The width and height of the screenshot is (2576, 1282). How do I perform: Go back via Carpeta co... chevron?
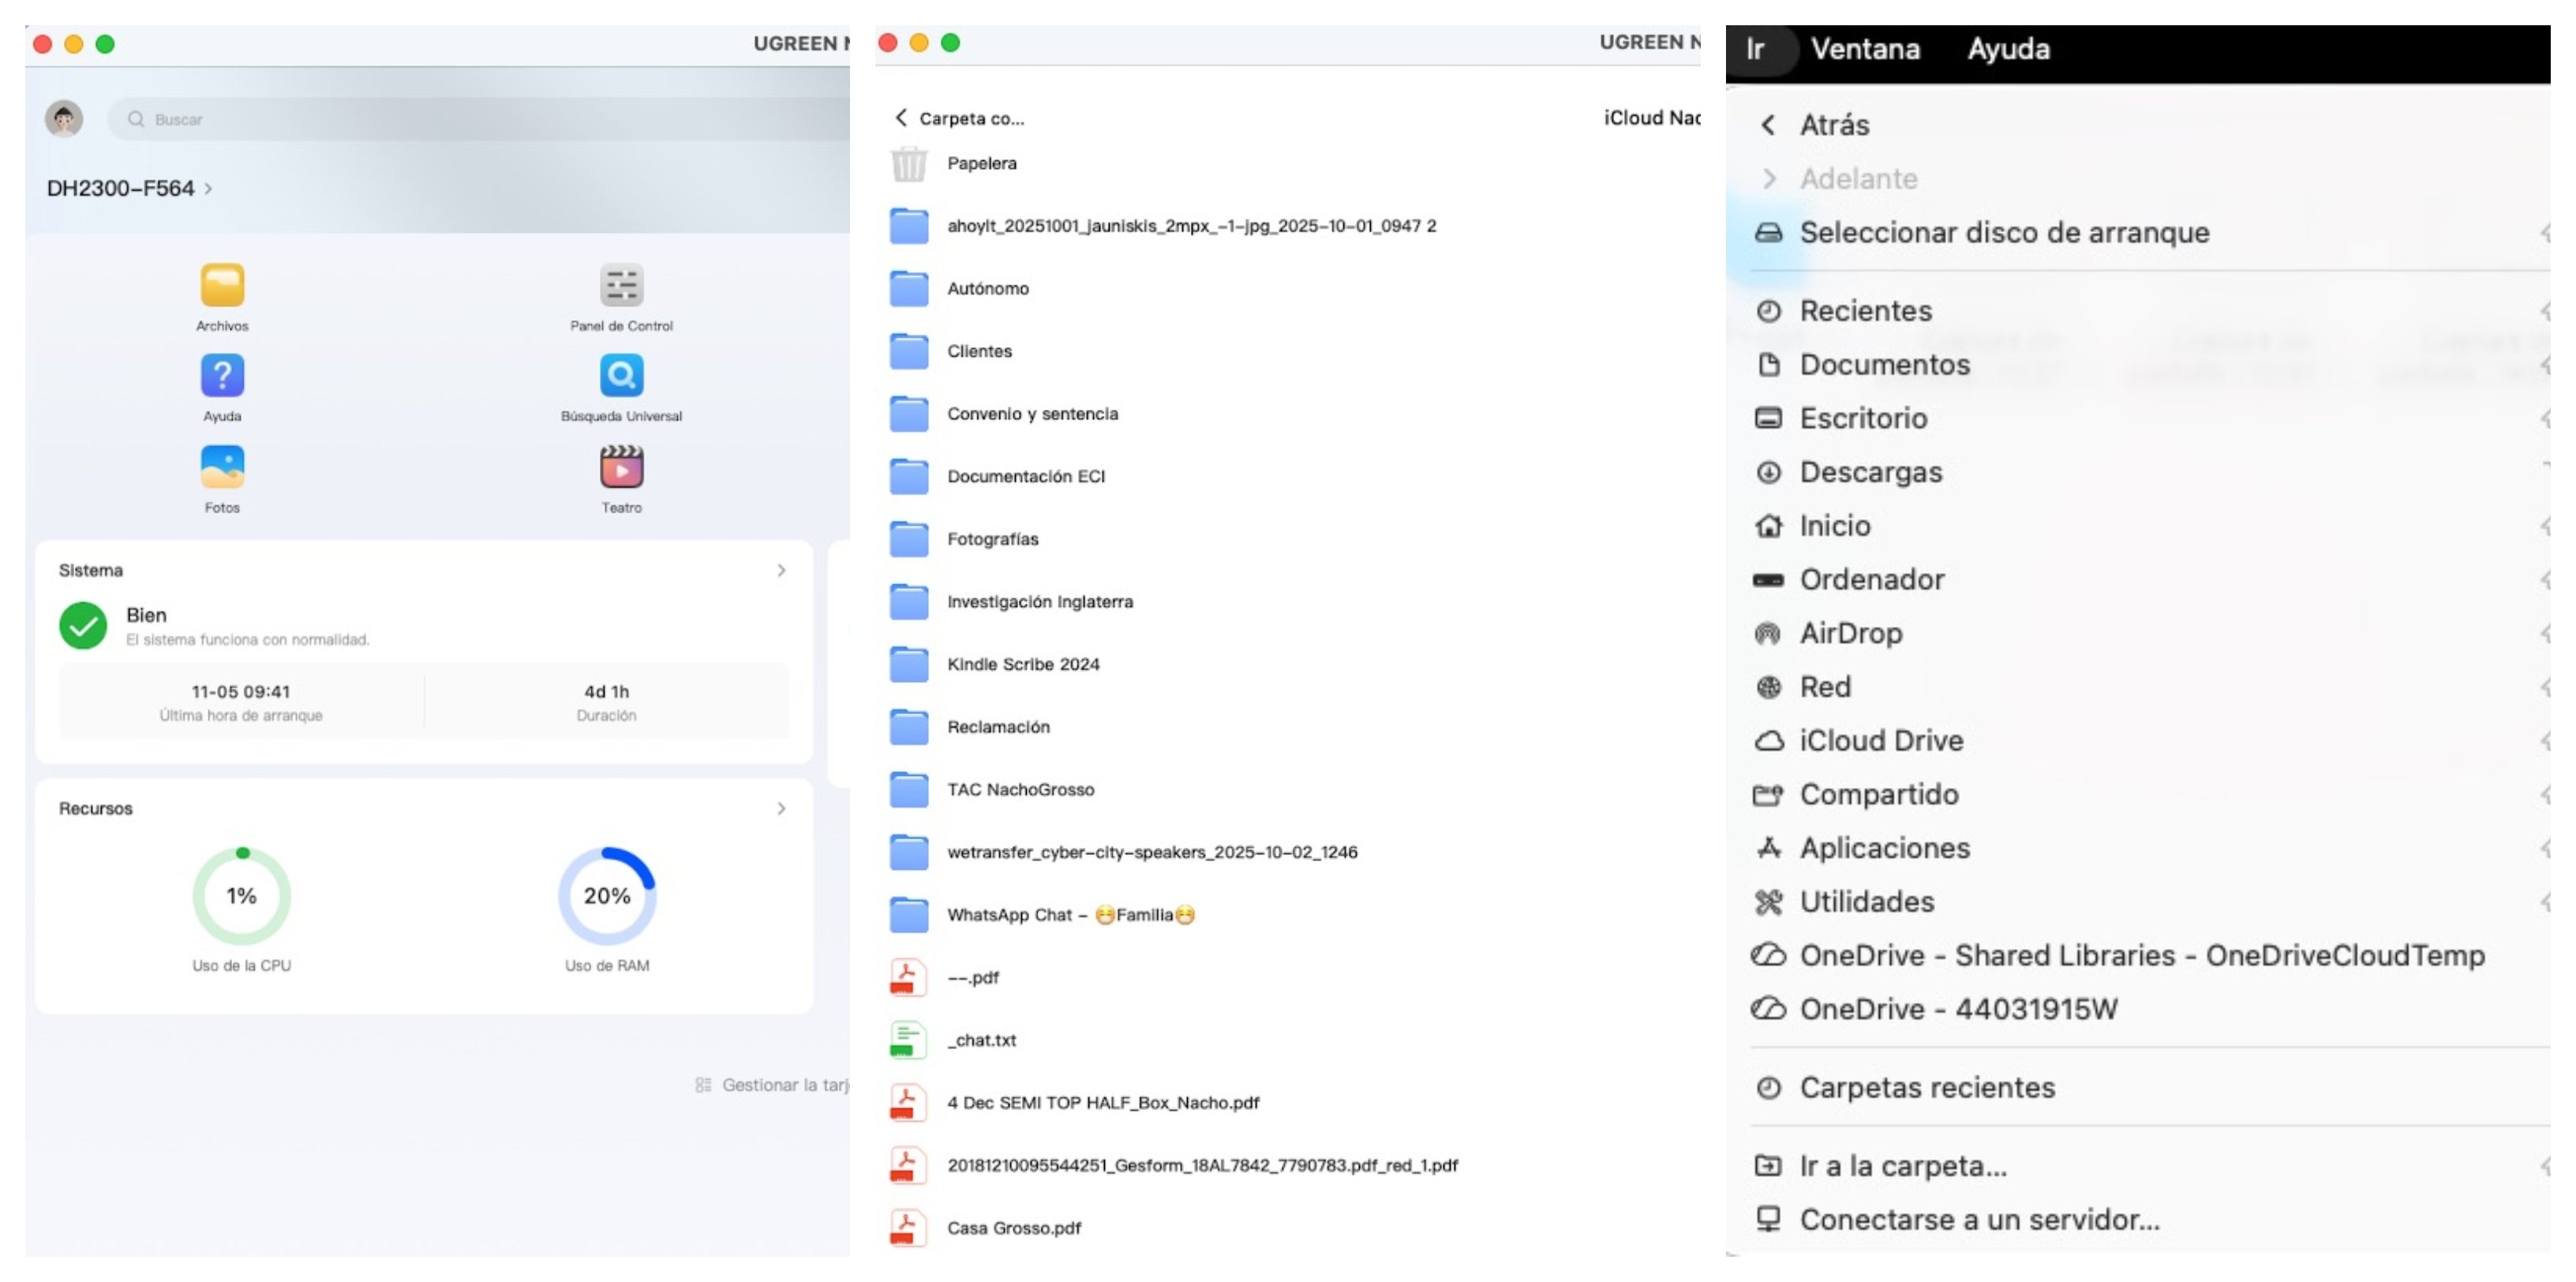pyautogui.click(x=901, y=118)
